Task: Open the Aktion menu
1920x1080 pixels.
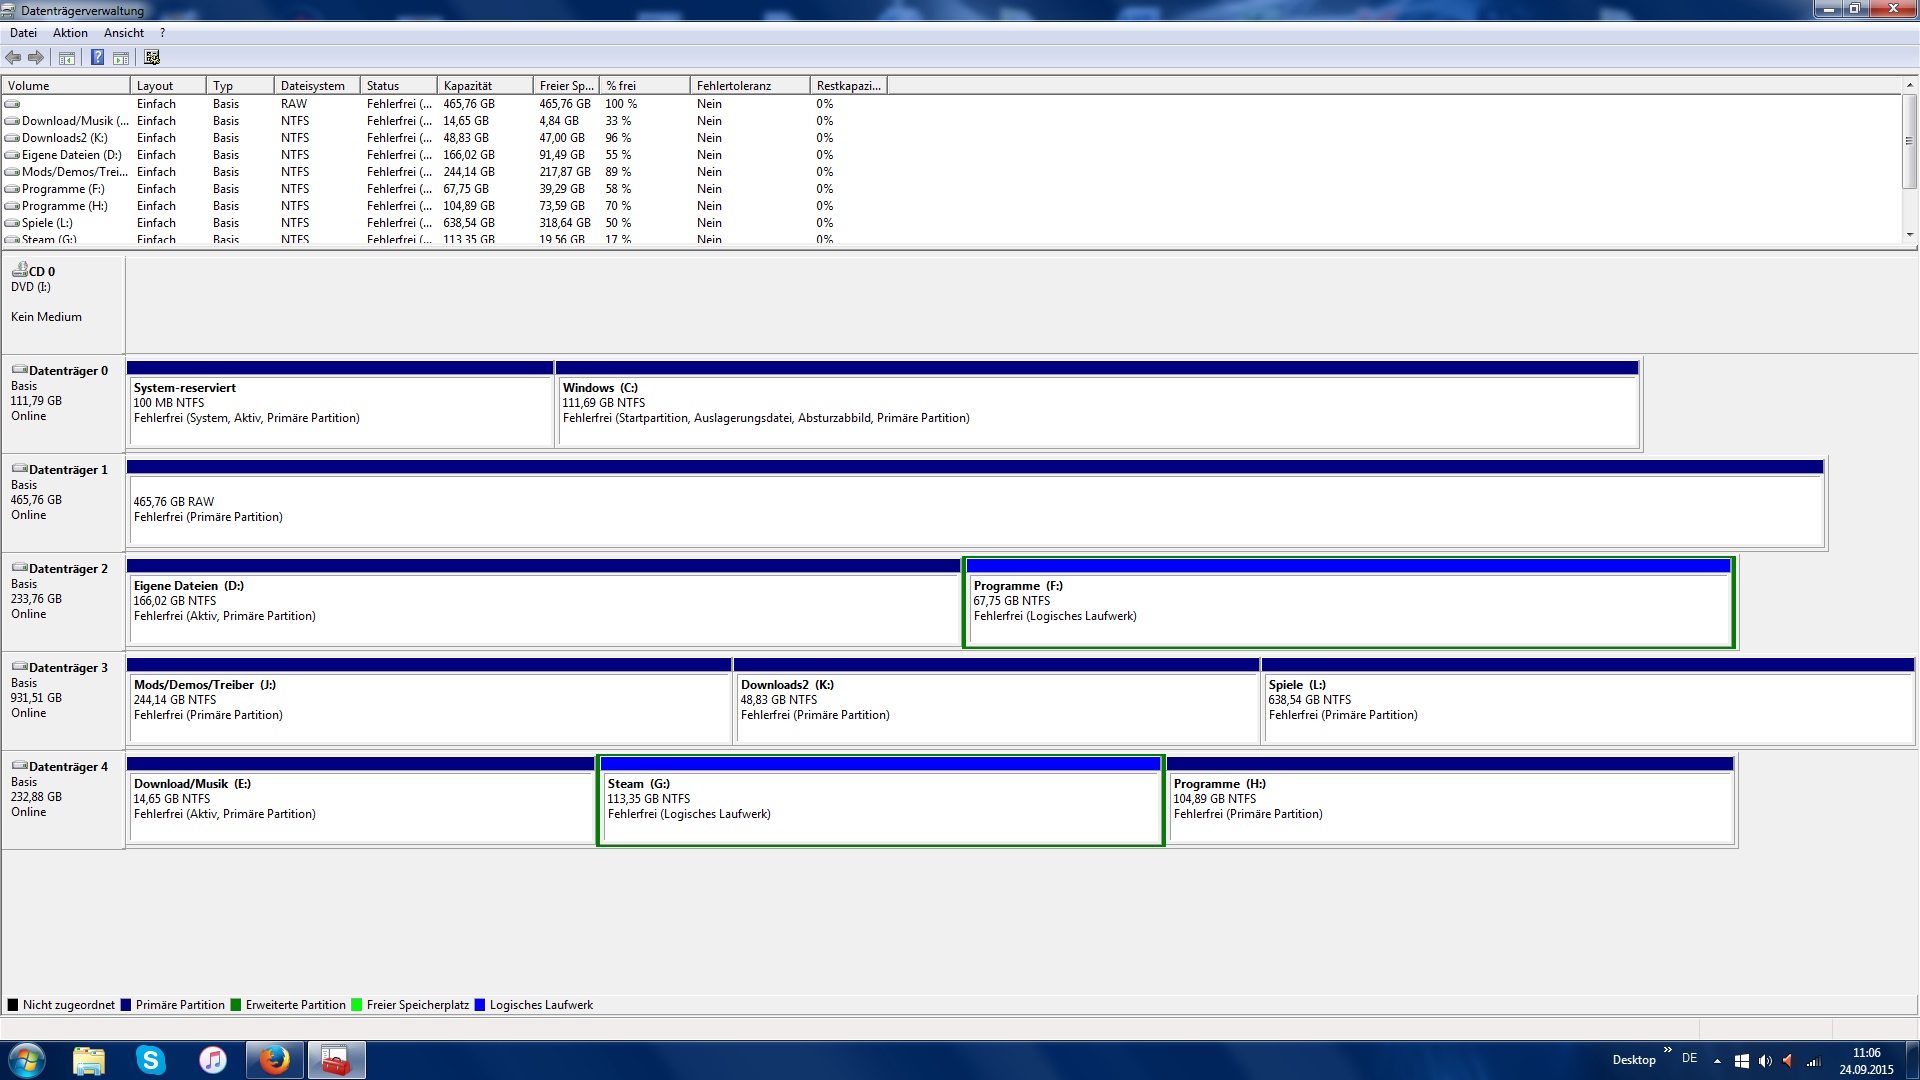Action: coord(70,33)
